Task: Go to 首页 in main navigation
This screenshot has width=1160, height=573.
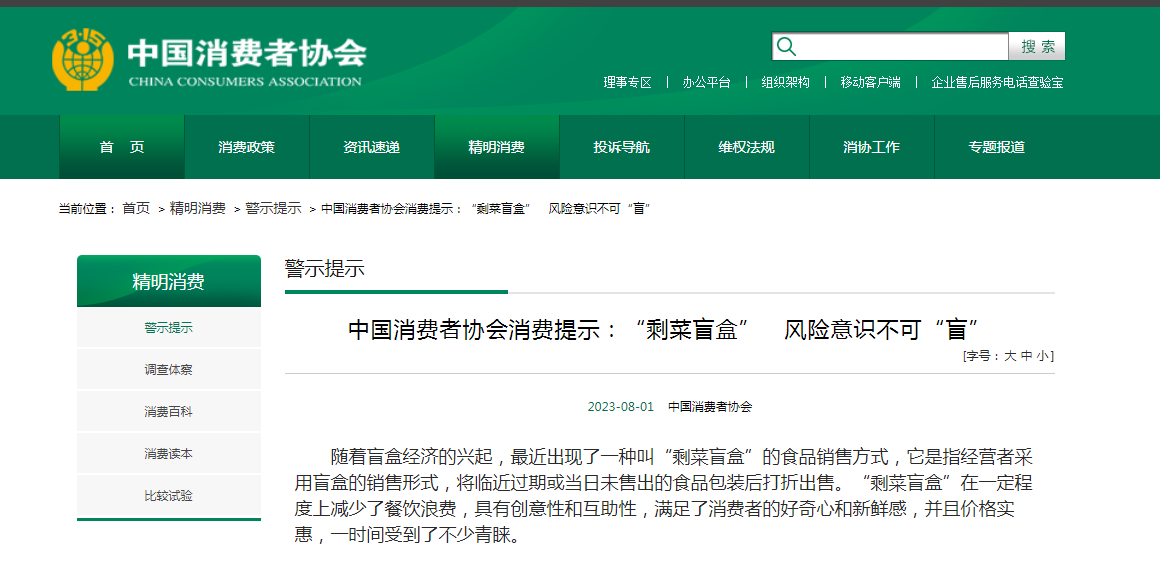Action: pyautogui.click(x=122, y=147)
